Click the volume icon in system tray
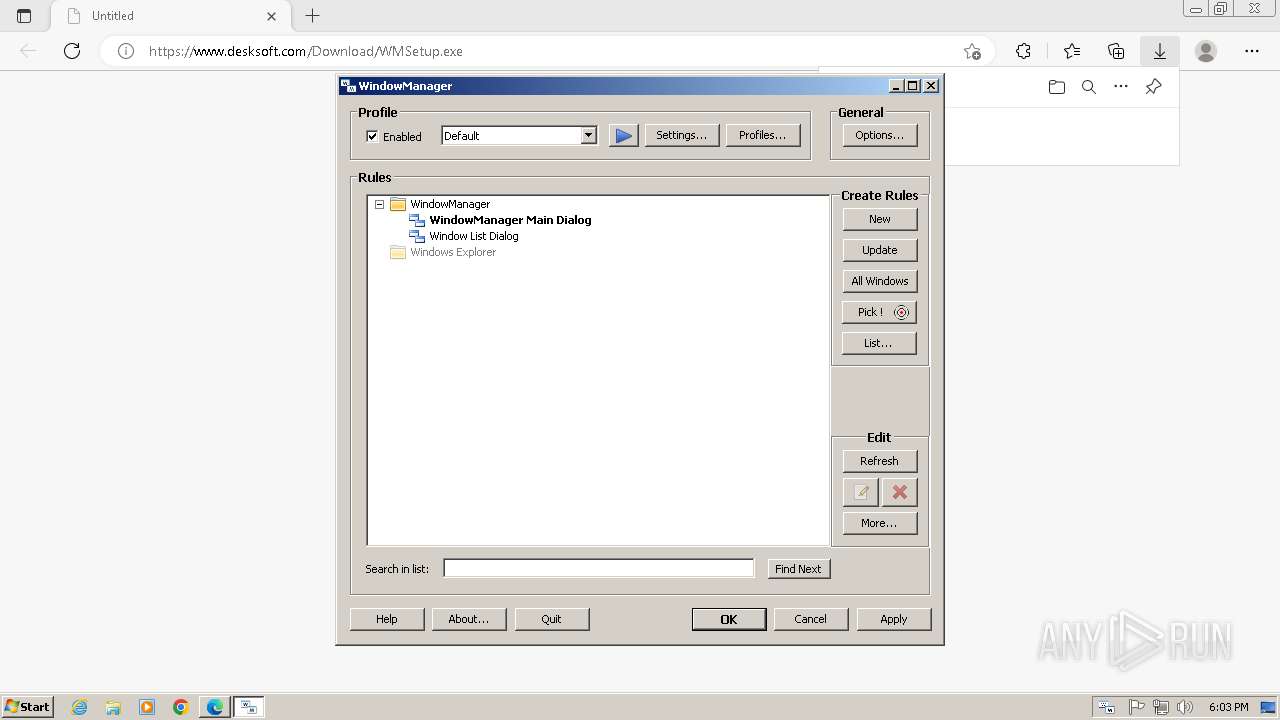The image size is (1280, 720). coord(1185,707)
